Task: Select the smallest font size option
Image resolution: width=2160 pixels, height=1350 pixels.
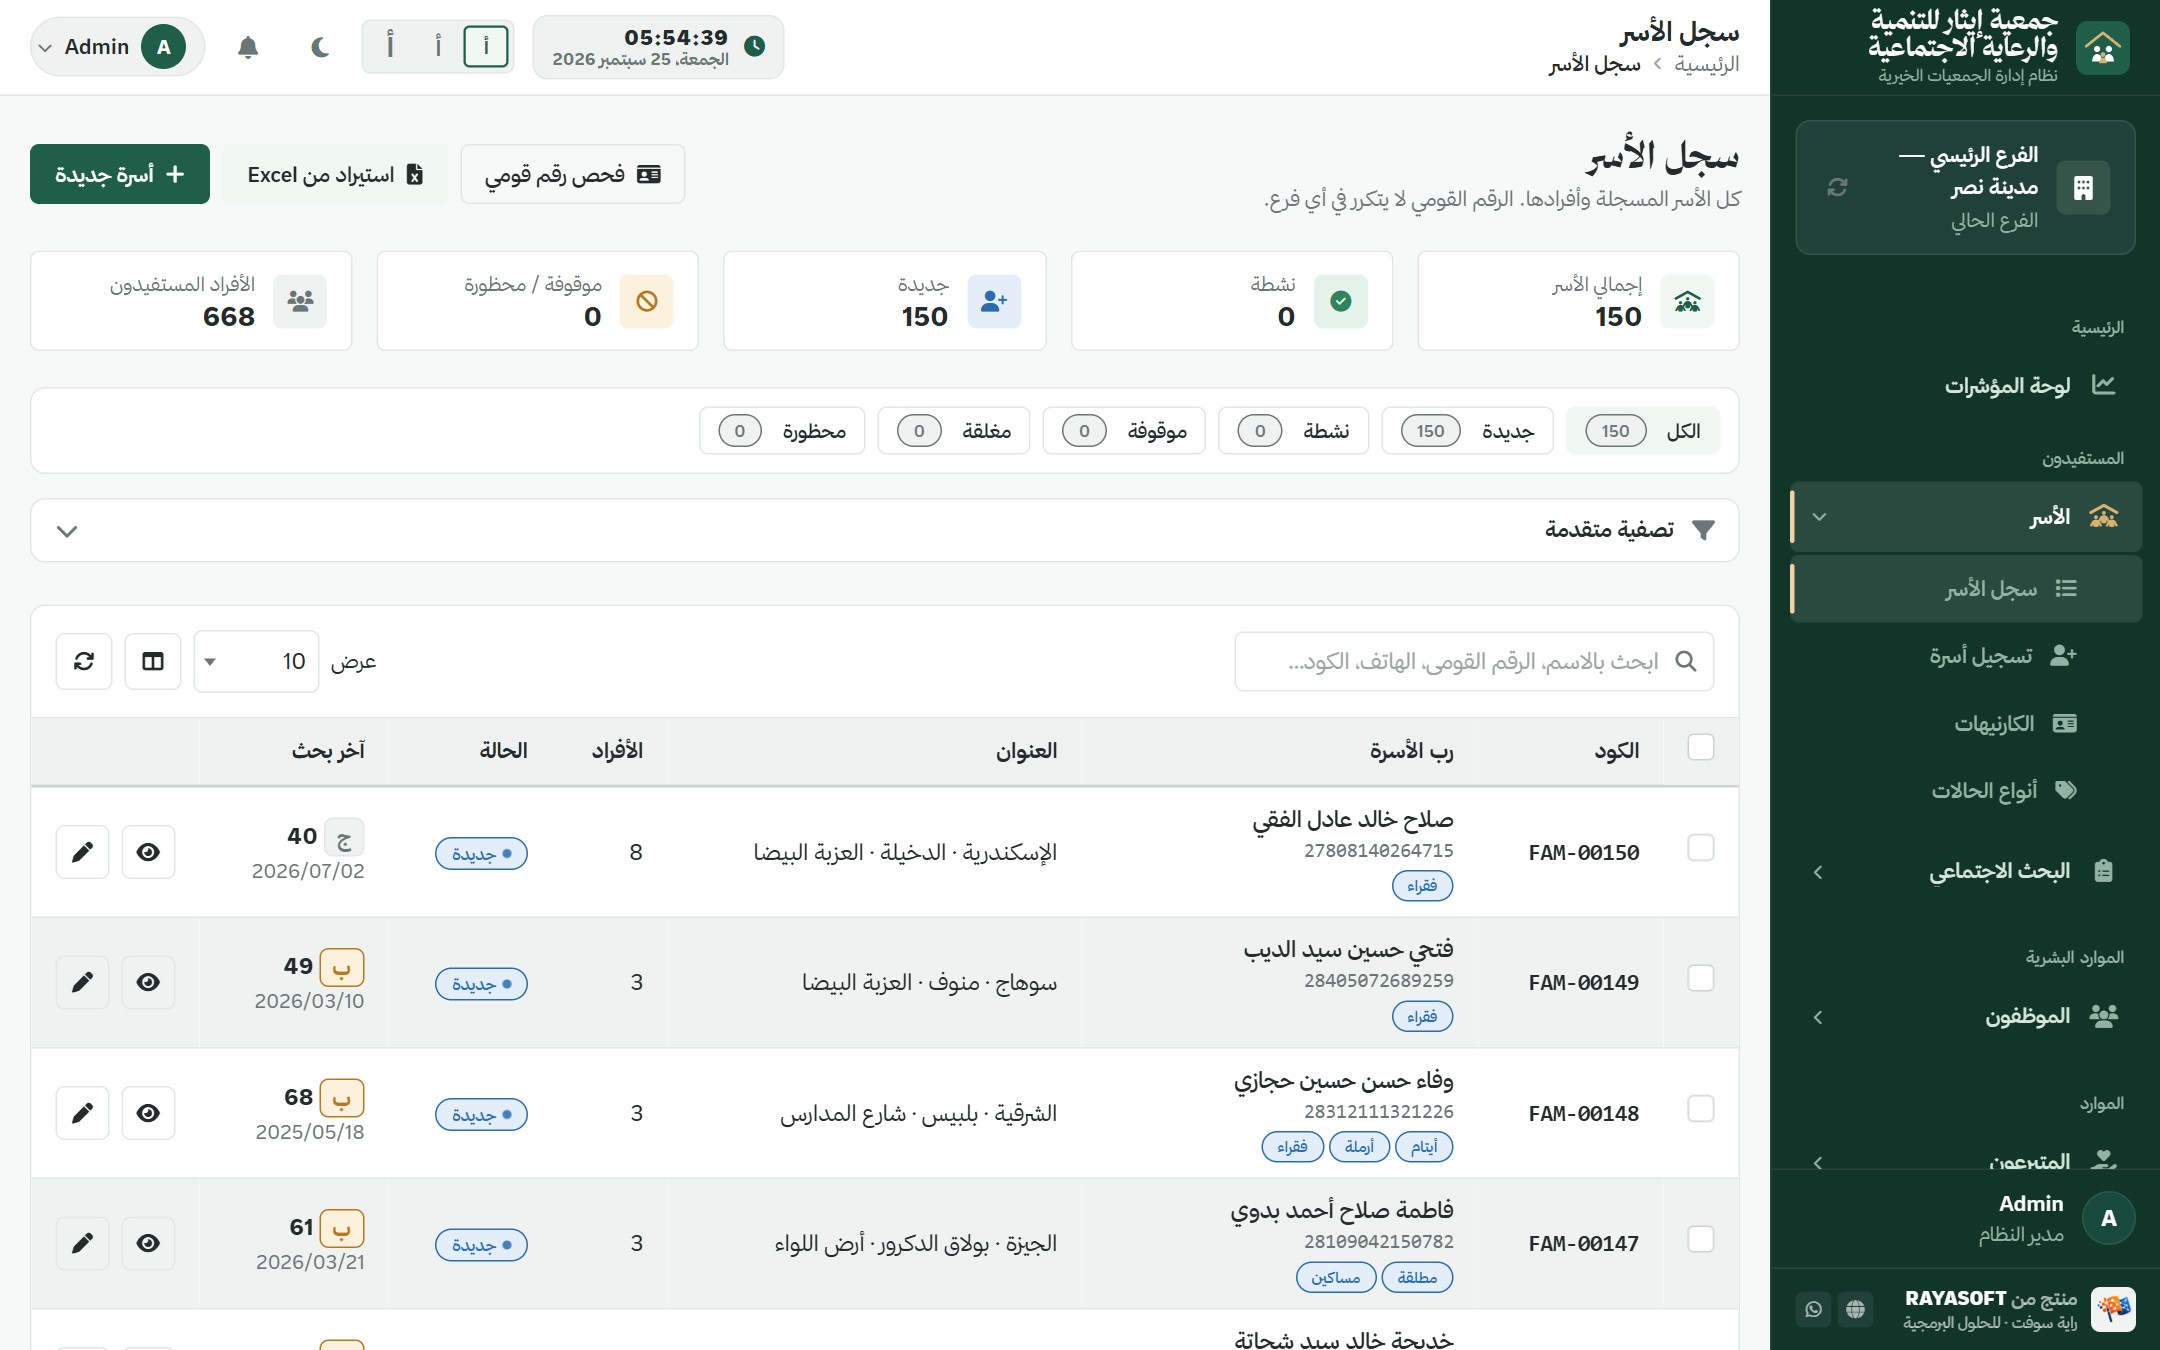Action: click(x=486, y=46)
